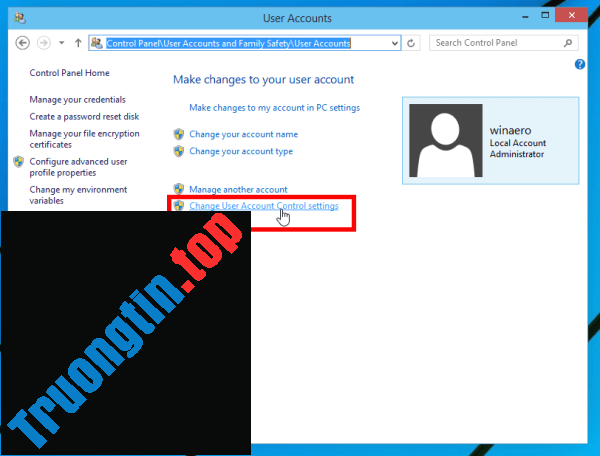Click the winaero account name text
The height and width of the screenshot is (456, 600).
[x=510, y=130]
